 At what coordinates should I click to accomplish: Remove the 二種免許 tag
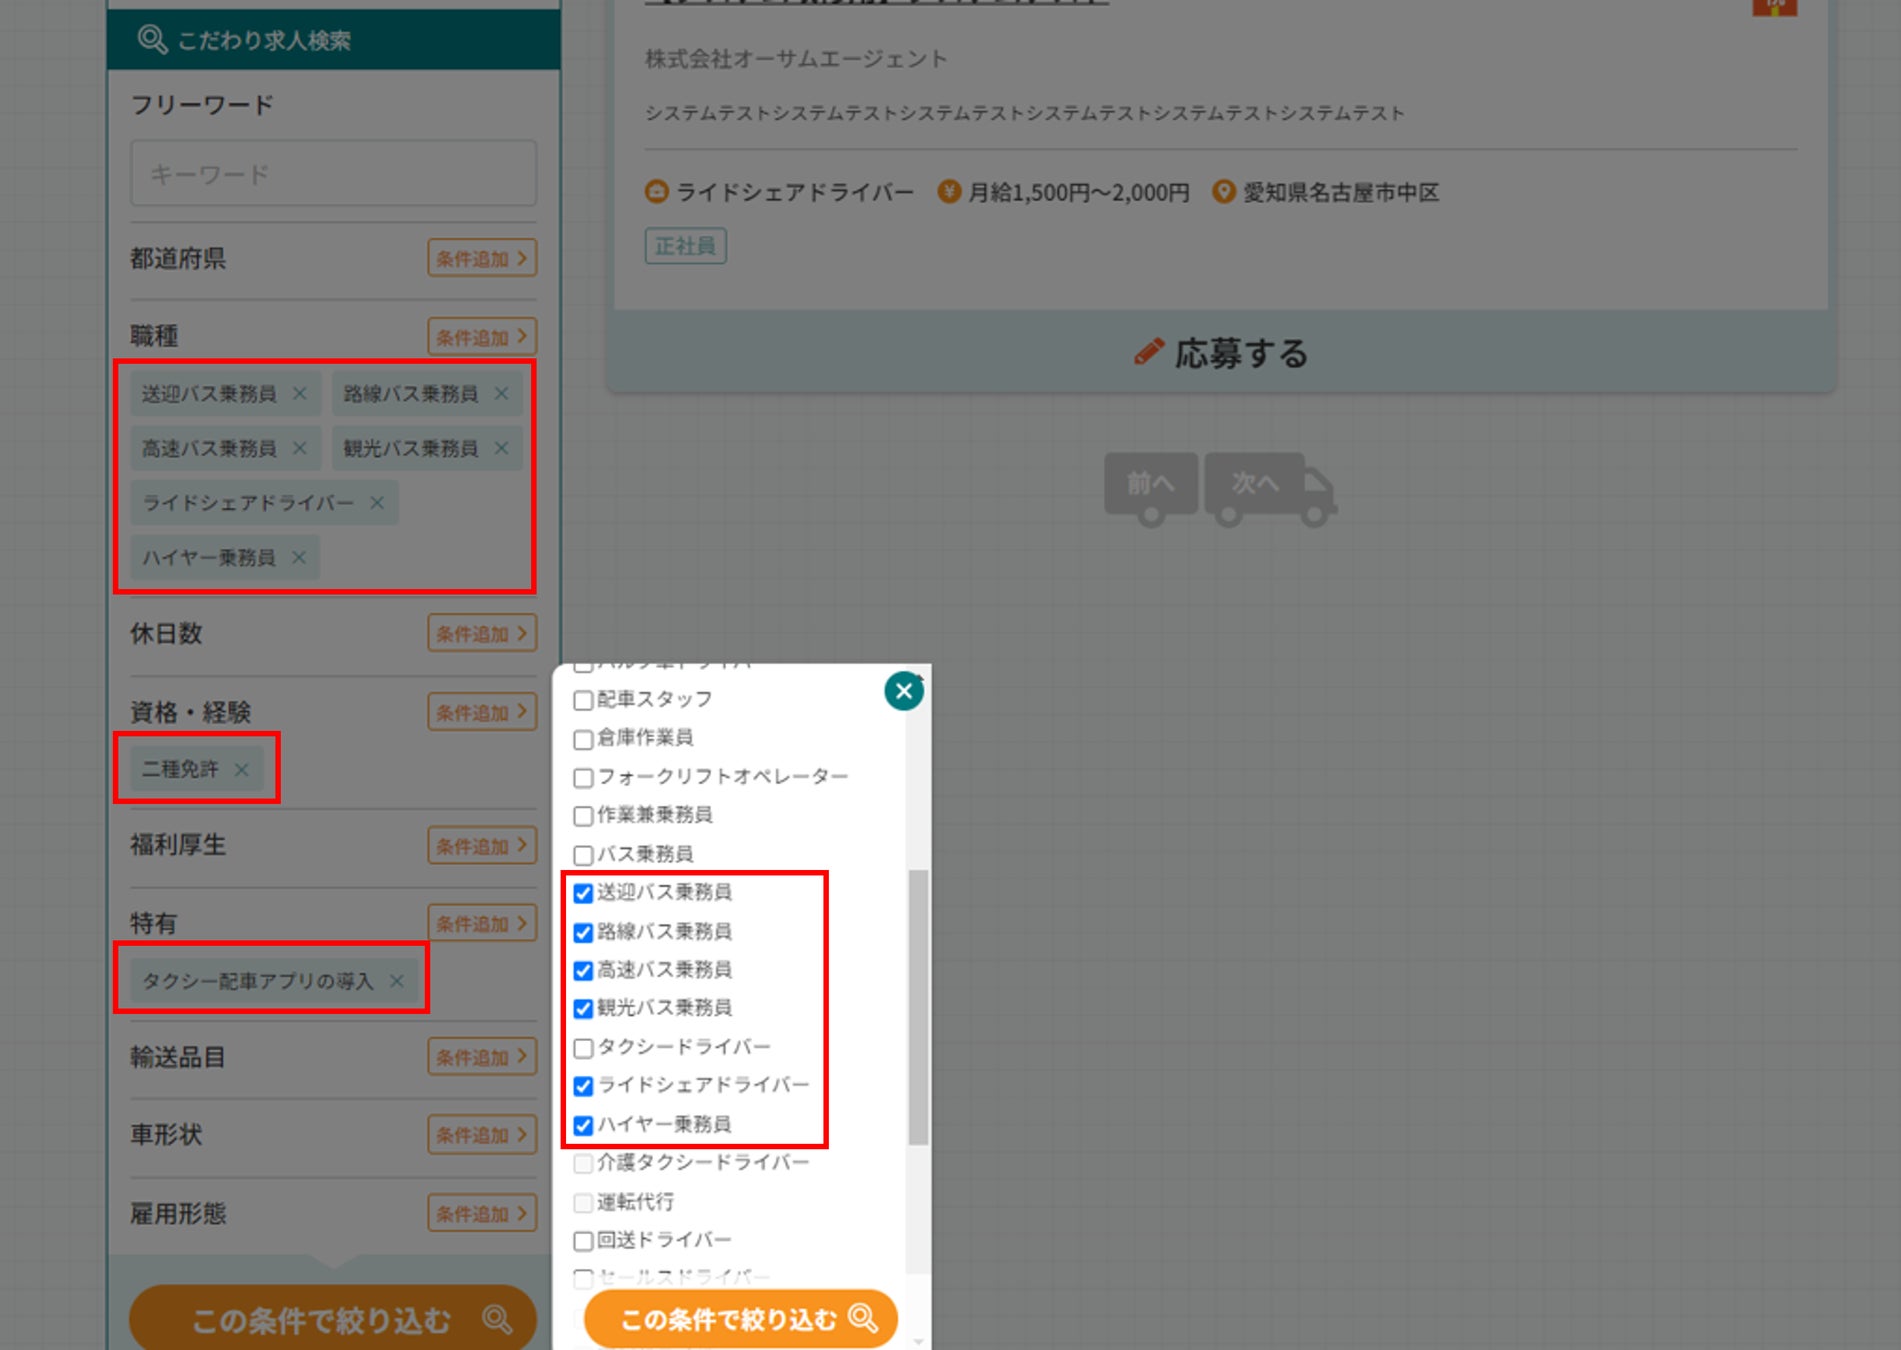coord(241,769)
